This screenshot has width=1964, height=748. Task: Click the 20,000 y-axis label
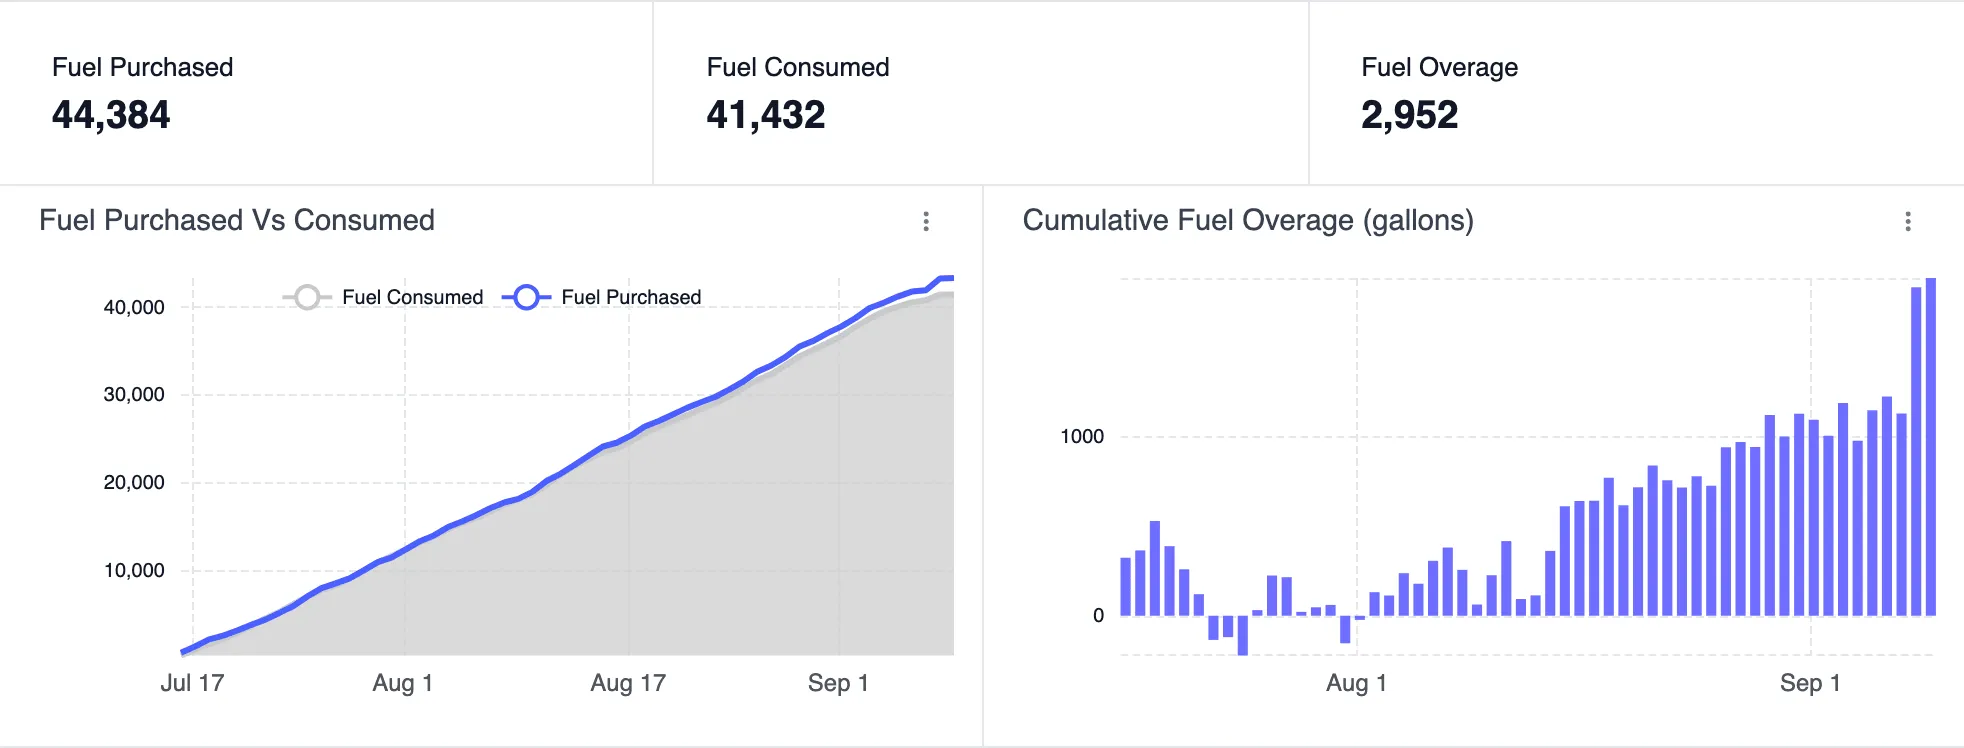(x=134, y=482)
